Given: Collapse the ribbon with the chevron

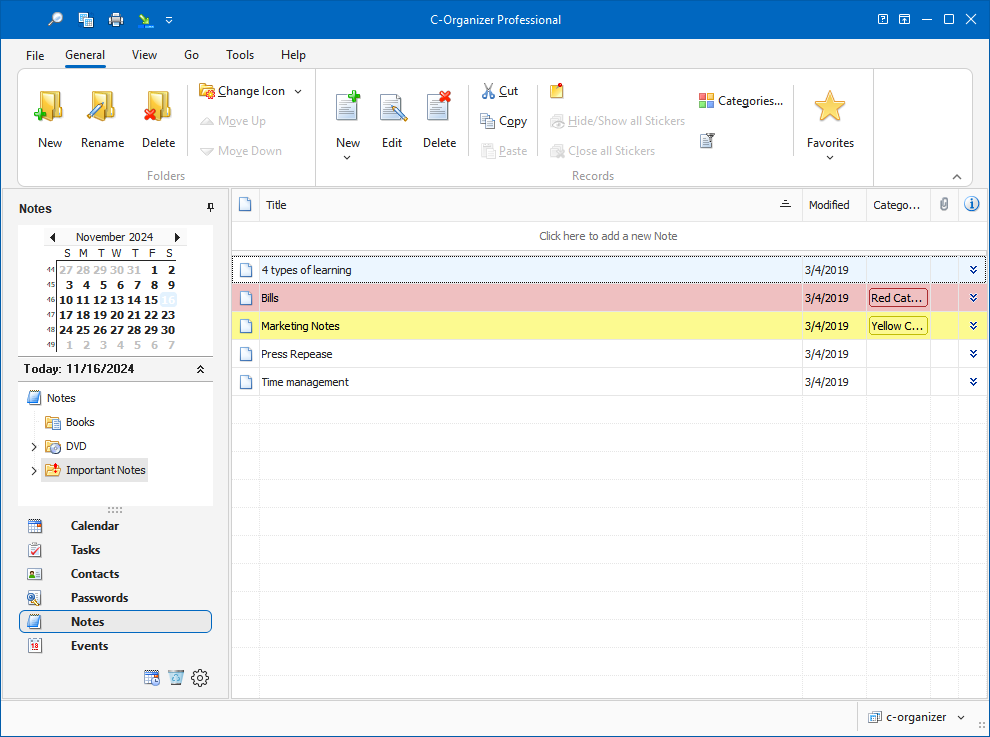Looking at the screenshot, I should pyautogui.click(x=957, y=177).
